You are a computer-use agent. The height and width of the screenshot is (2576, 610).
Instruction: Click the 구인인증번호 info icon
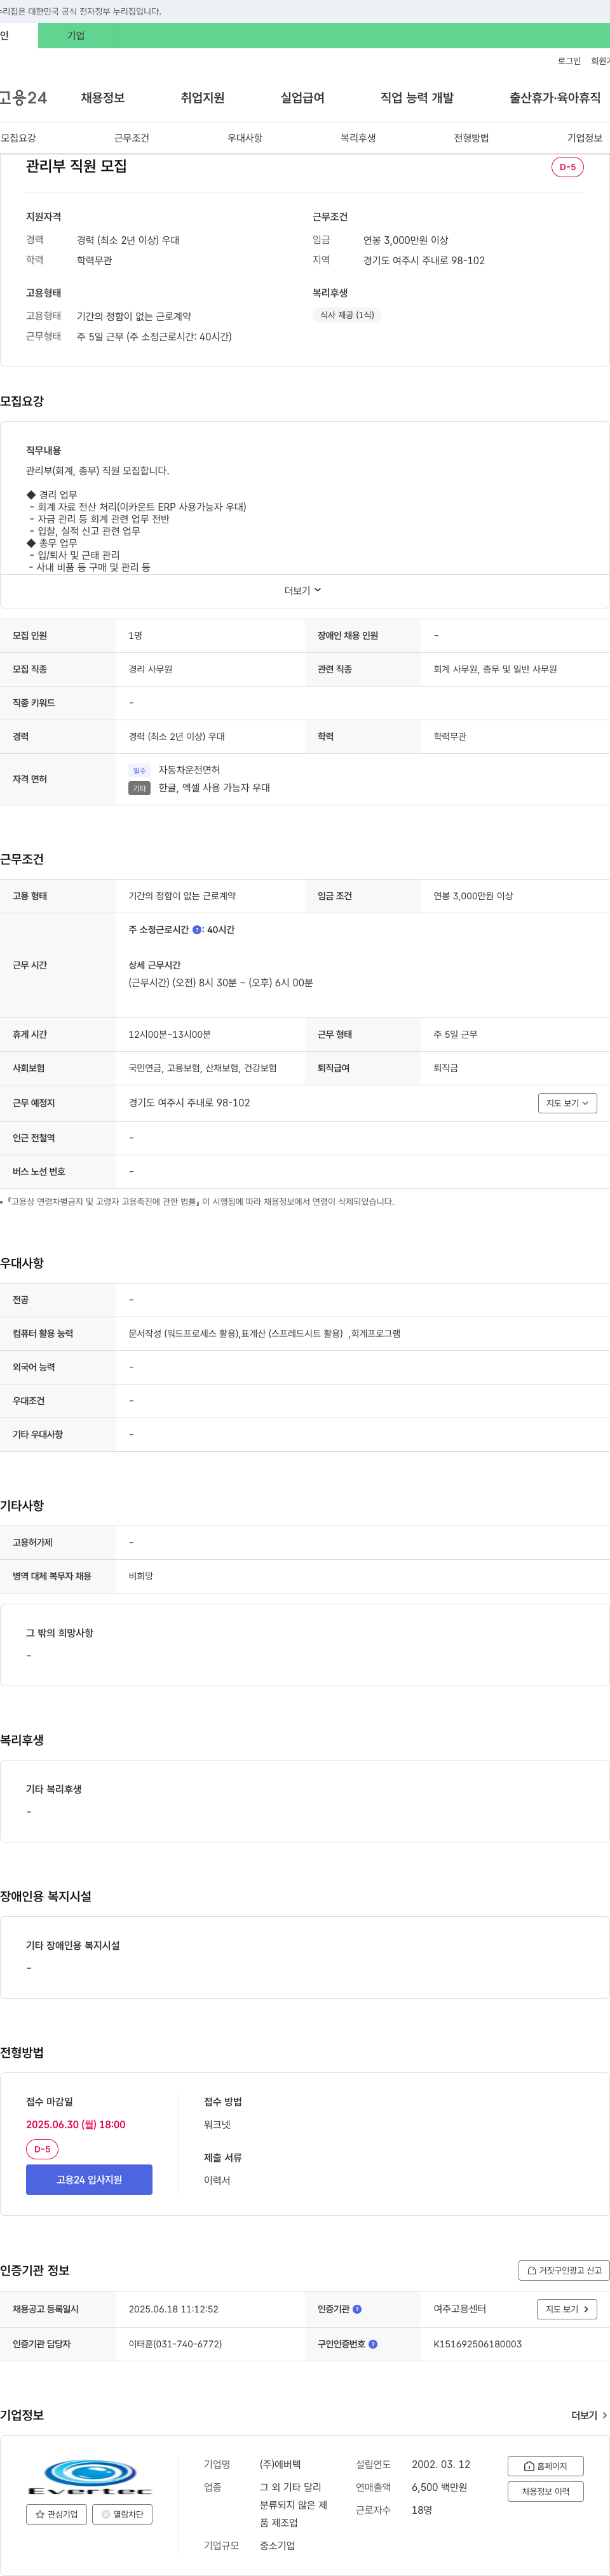[x=373, y=2344]
